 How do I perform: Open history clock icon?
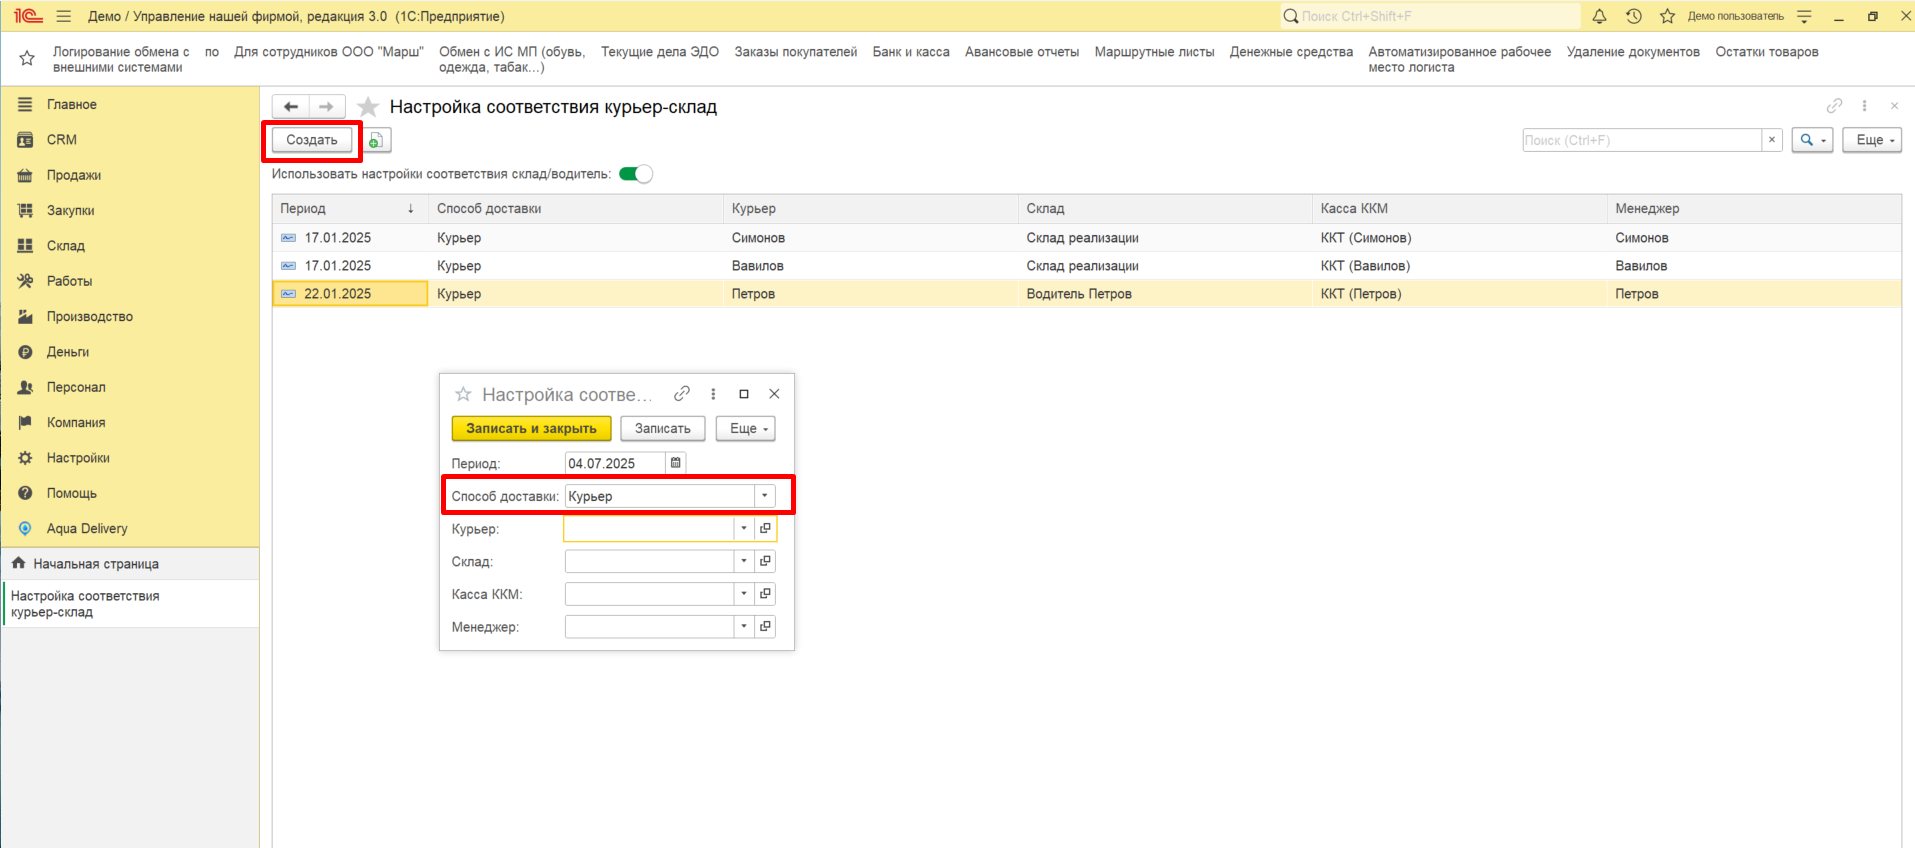[1633, 16]
